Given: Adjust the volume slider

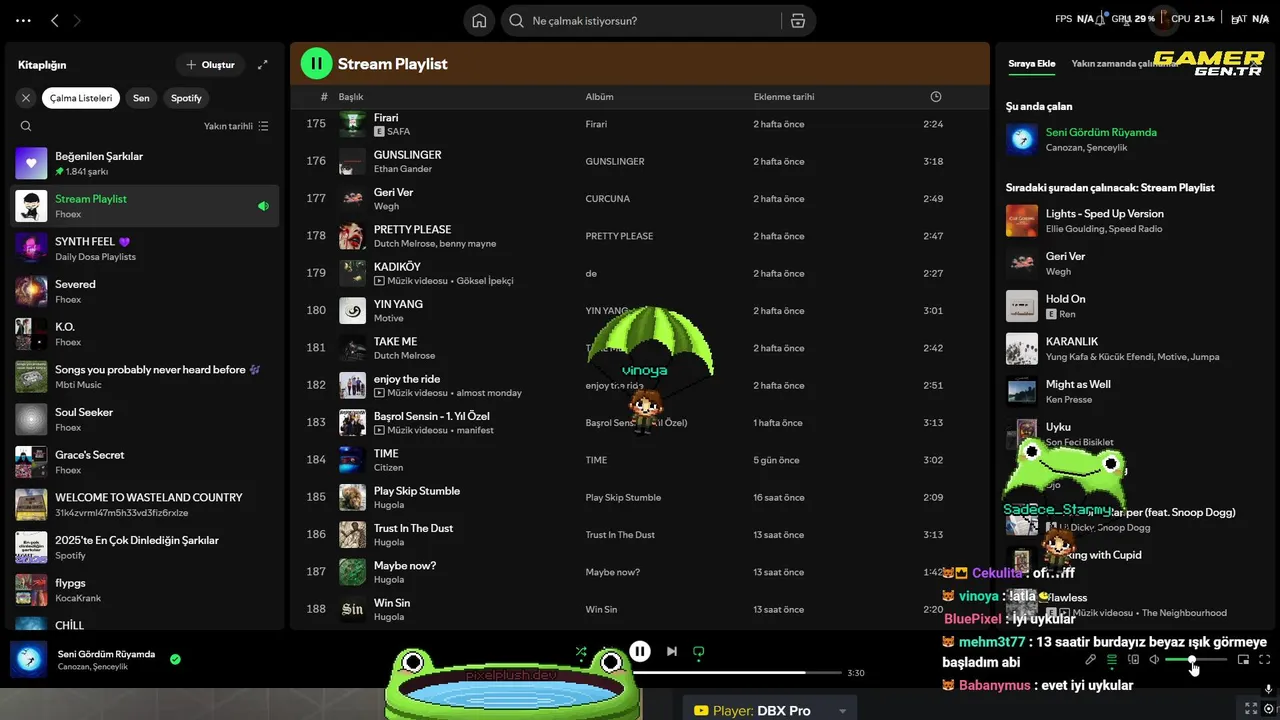Looking at the screenshot, I should 1196,660.
